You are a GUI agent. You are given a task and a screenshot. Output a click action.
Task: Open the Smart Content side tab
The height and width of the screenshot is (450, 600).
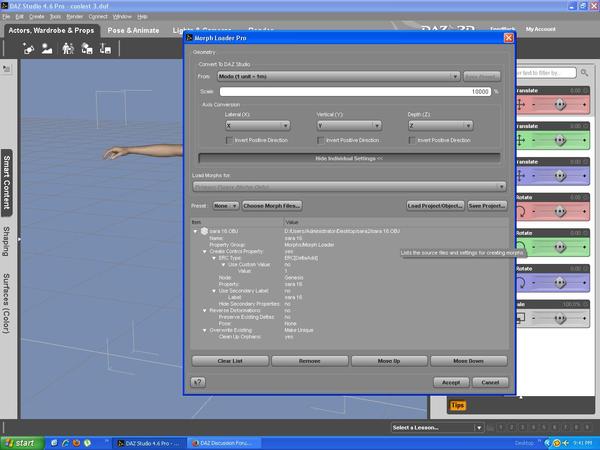(7, 182)
